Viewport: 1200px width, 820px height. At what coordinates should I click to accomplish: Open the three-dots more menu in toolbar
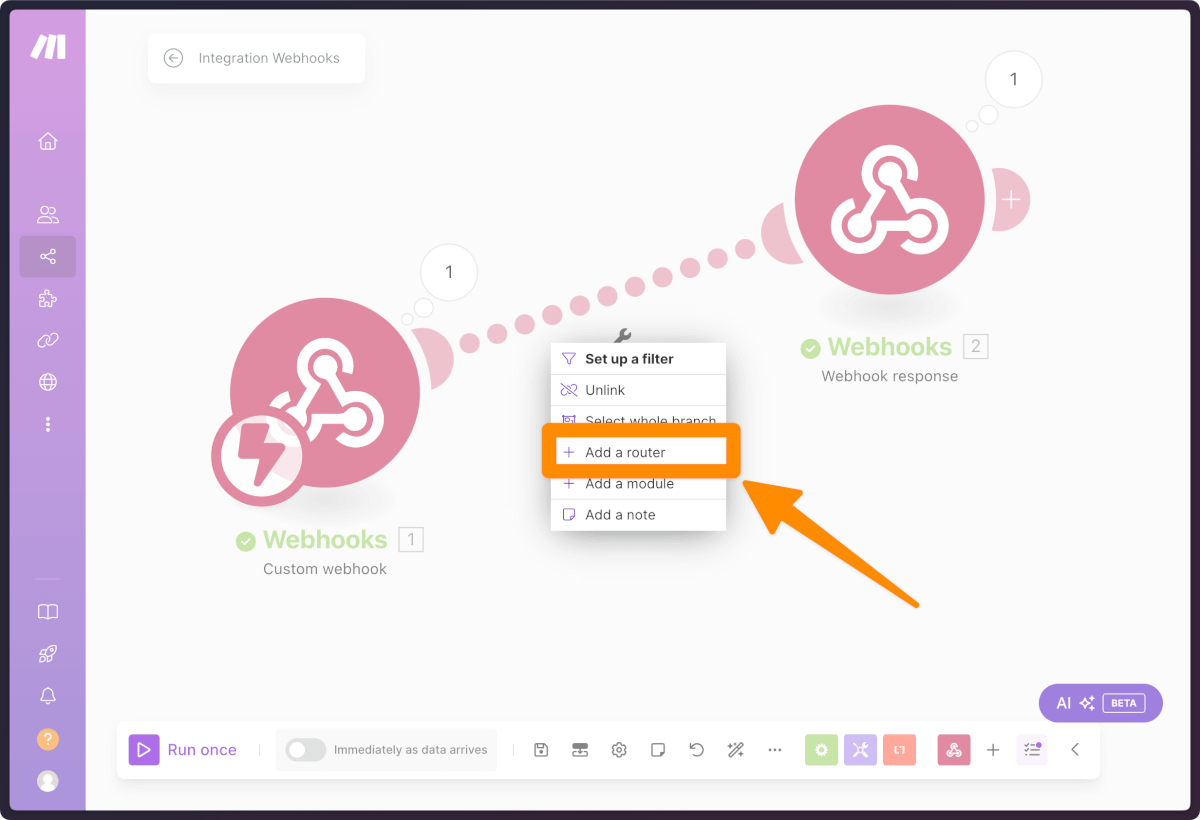tap(775, 750)
